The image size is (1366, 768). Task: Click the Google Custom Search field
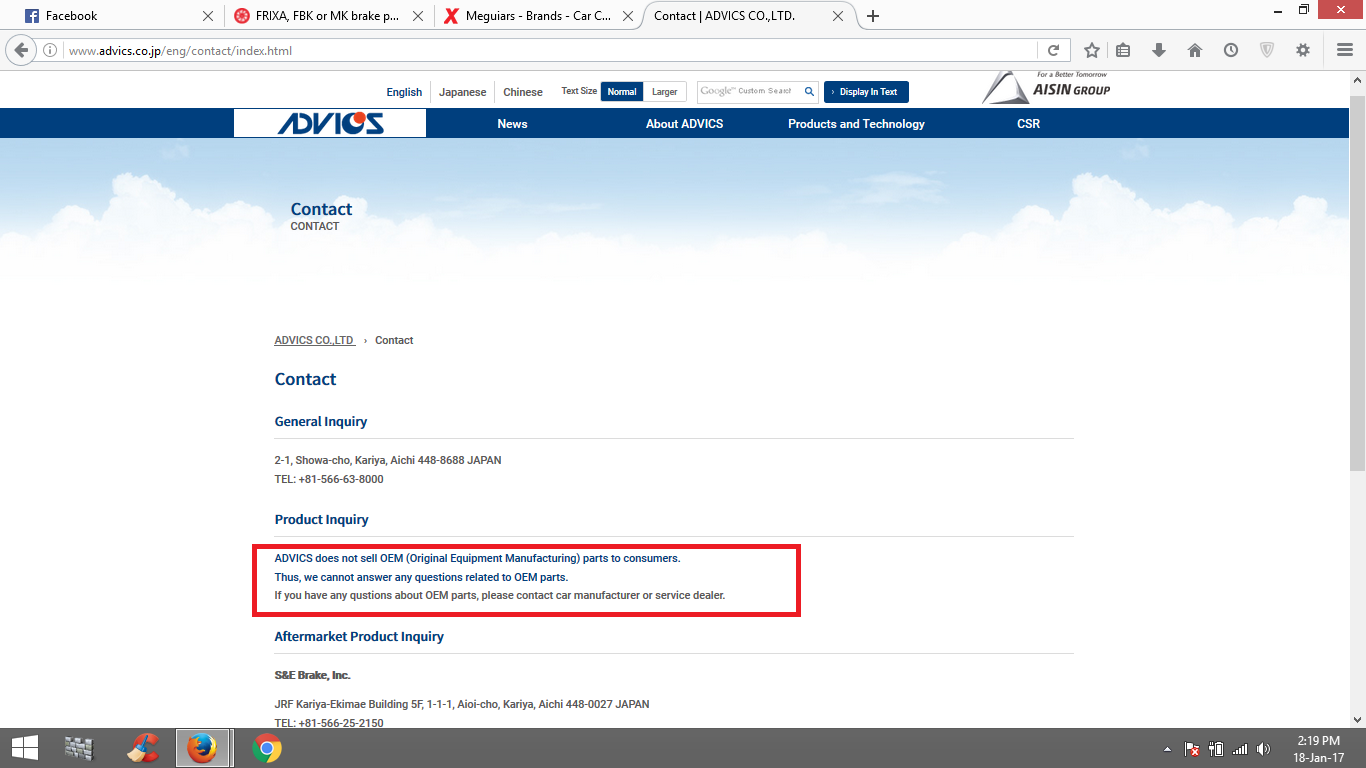click(x=748, y=91)
